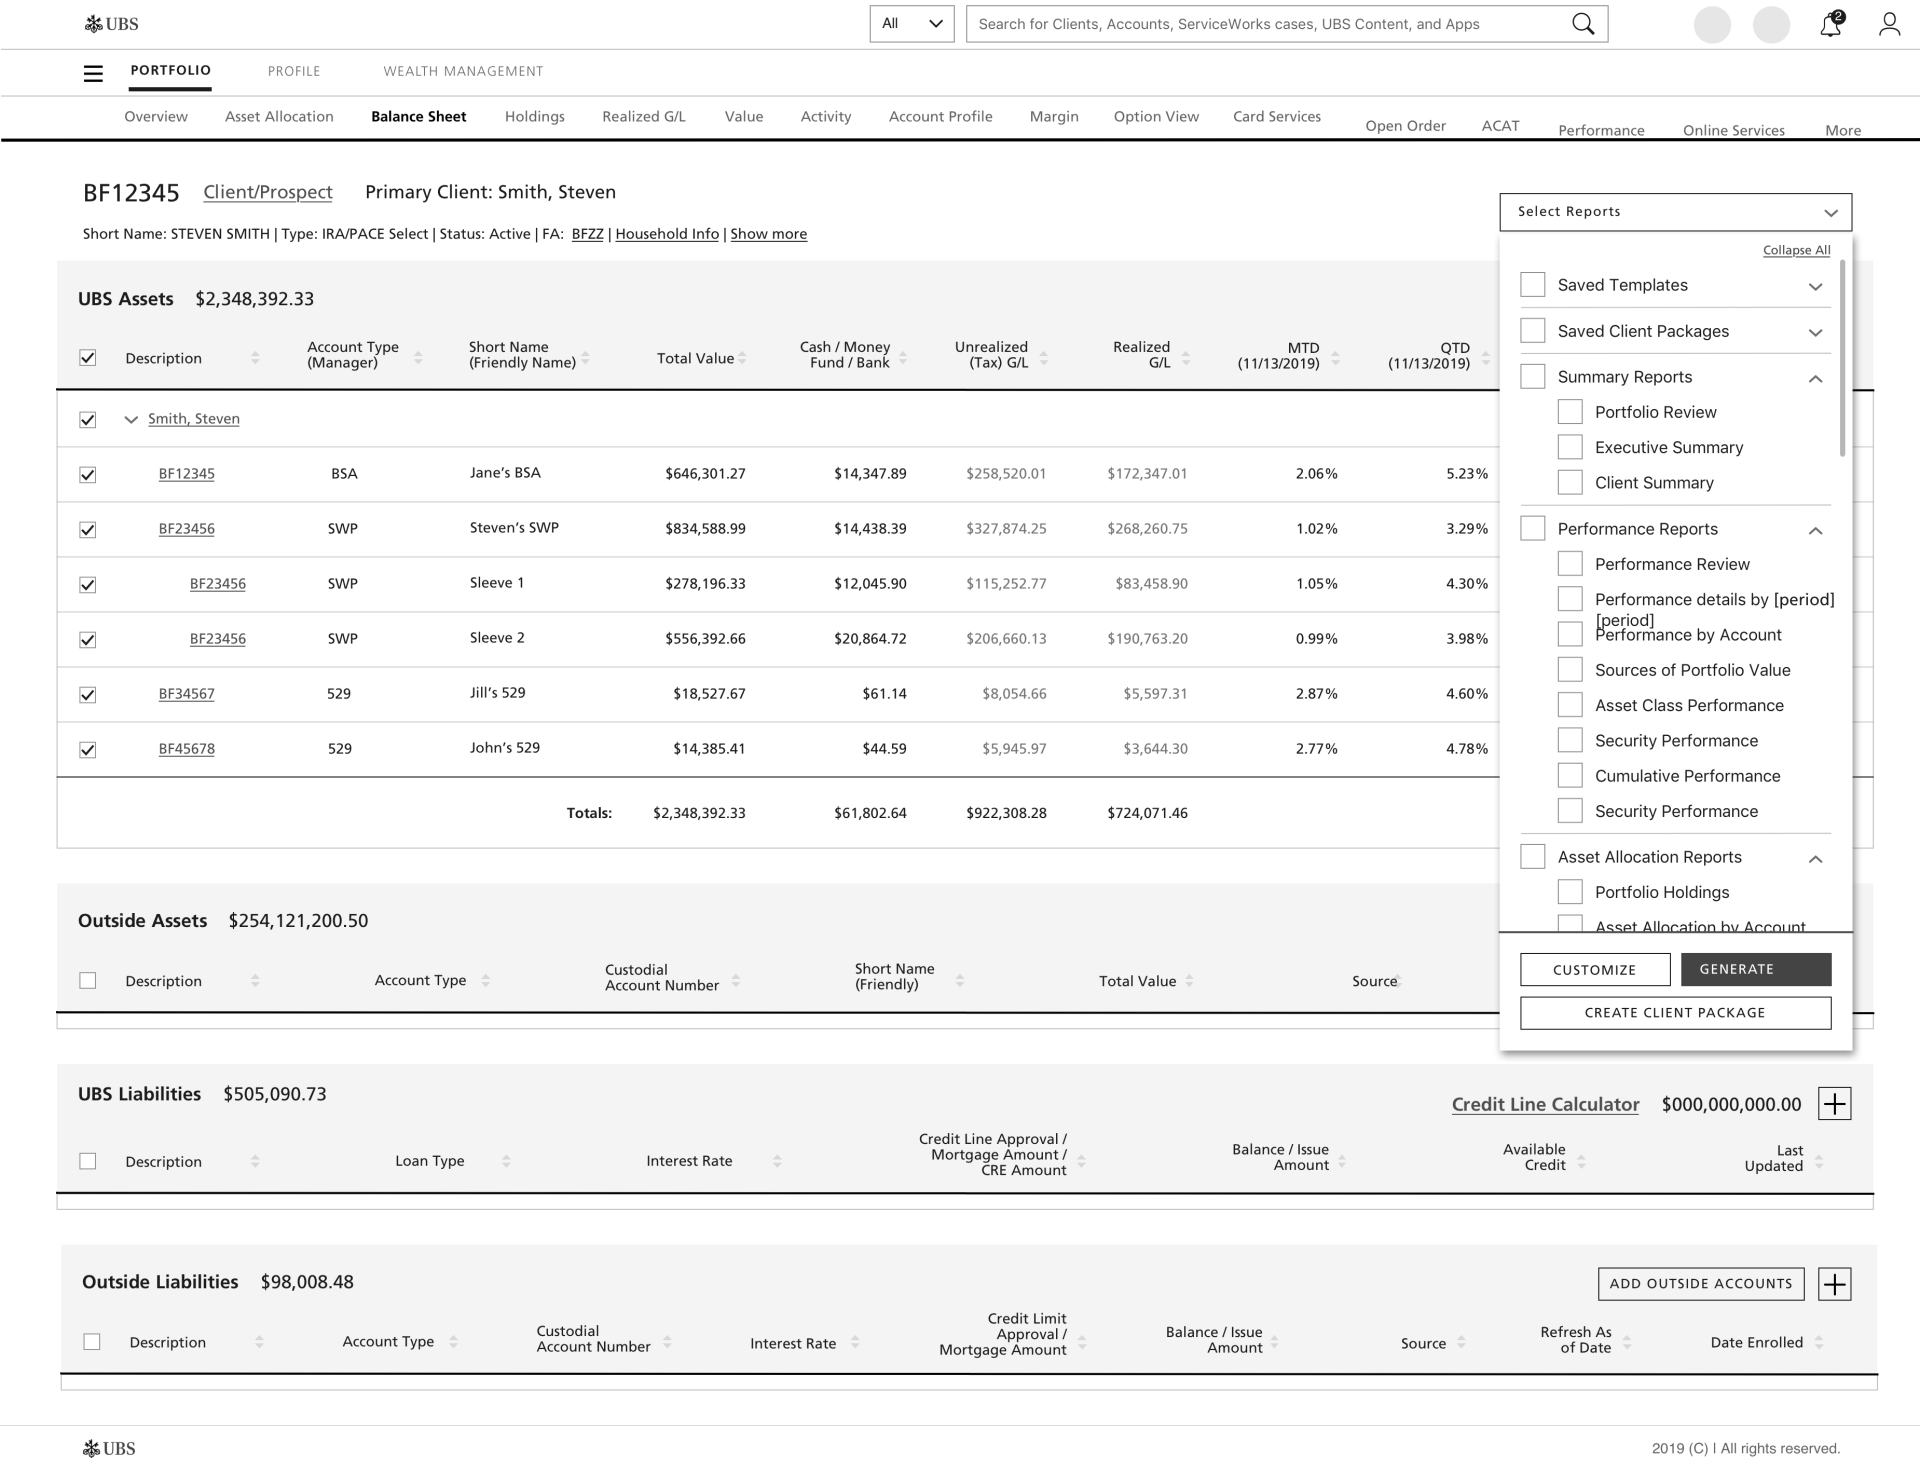This screenshot has width=1920, height=1472.
Task: Switch to the Holdings tab
Action: (534, 117)
